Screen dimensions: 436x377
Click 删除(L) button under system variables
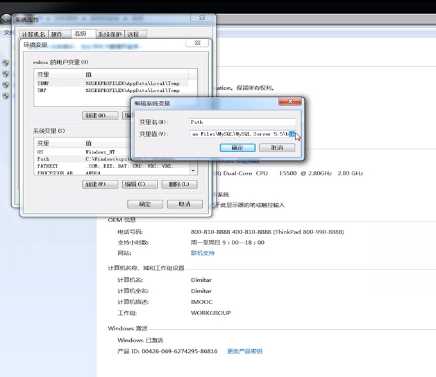tap(179, 184)
